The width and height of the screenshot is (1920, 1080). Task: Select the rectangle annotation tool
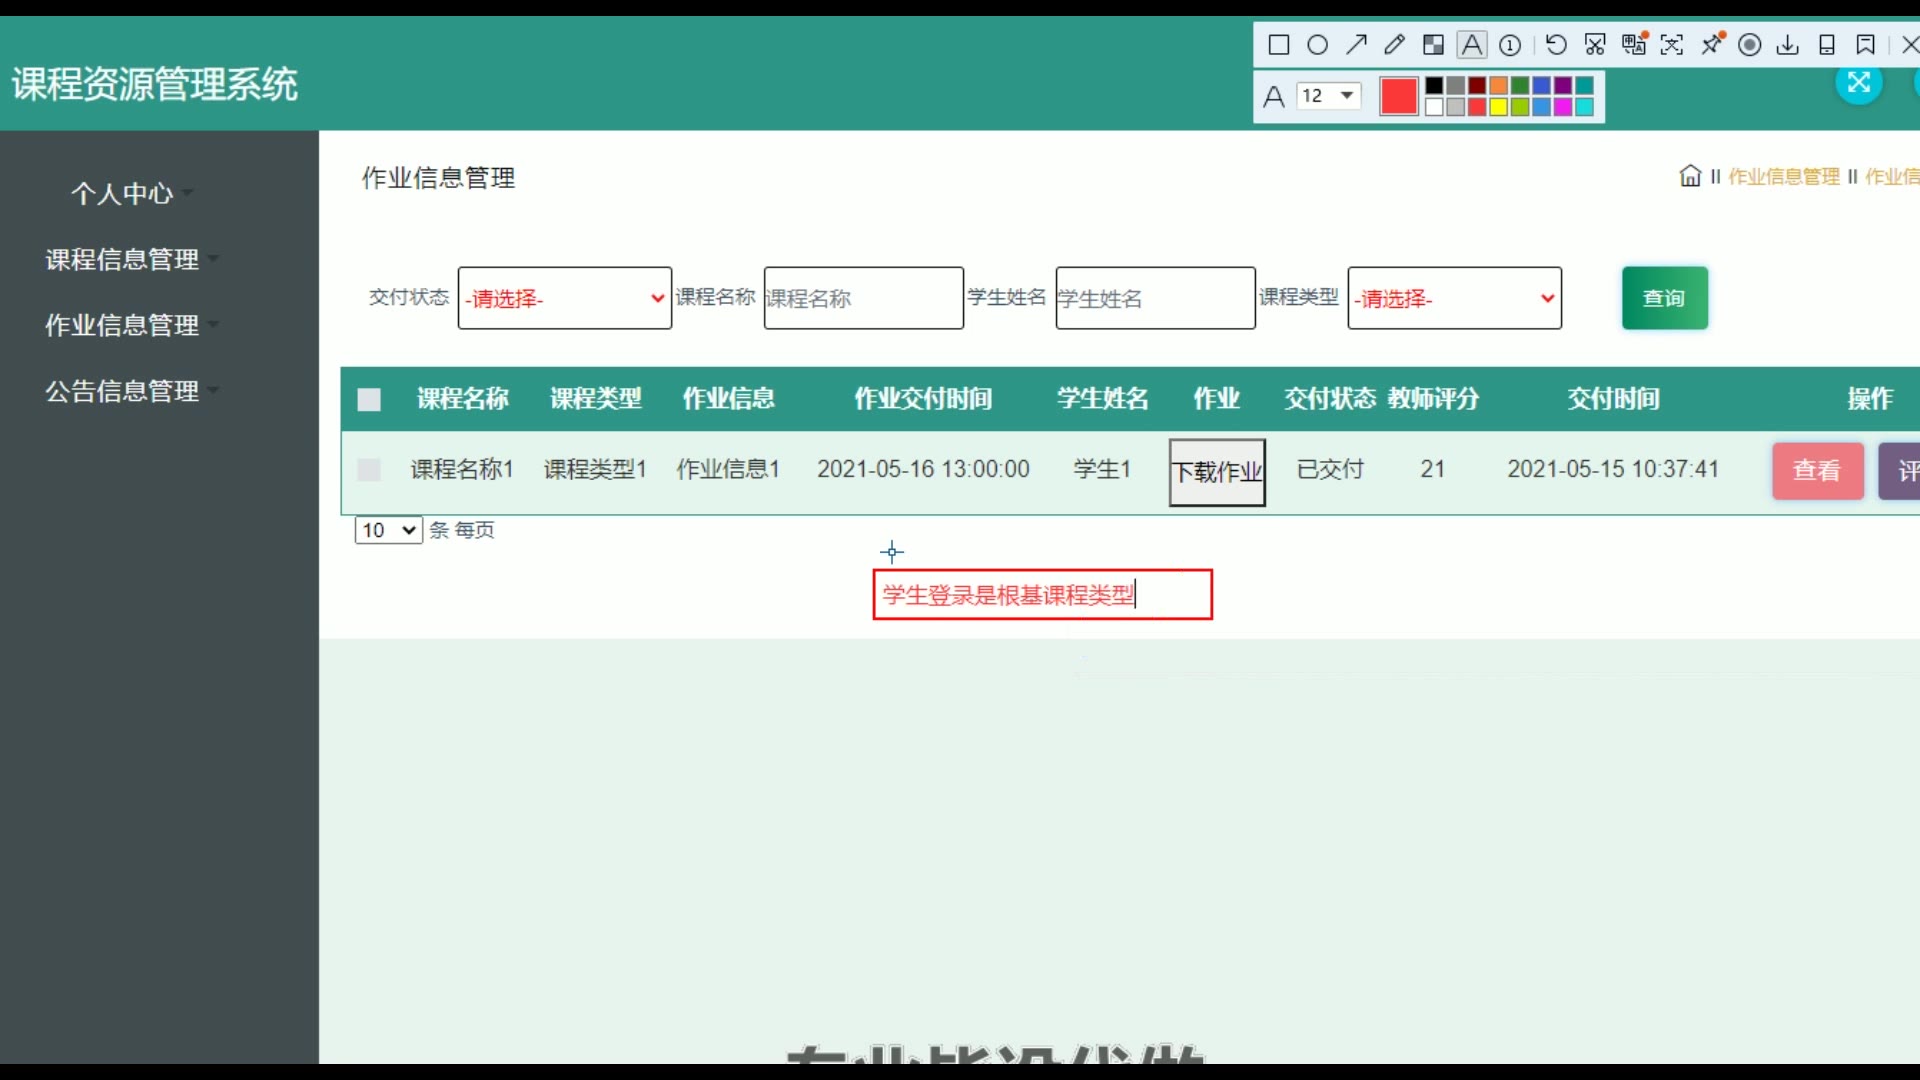(1278, 45)
